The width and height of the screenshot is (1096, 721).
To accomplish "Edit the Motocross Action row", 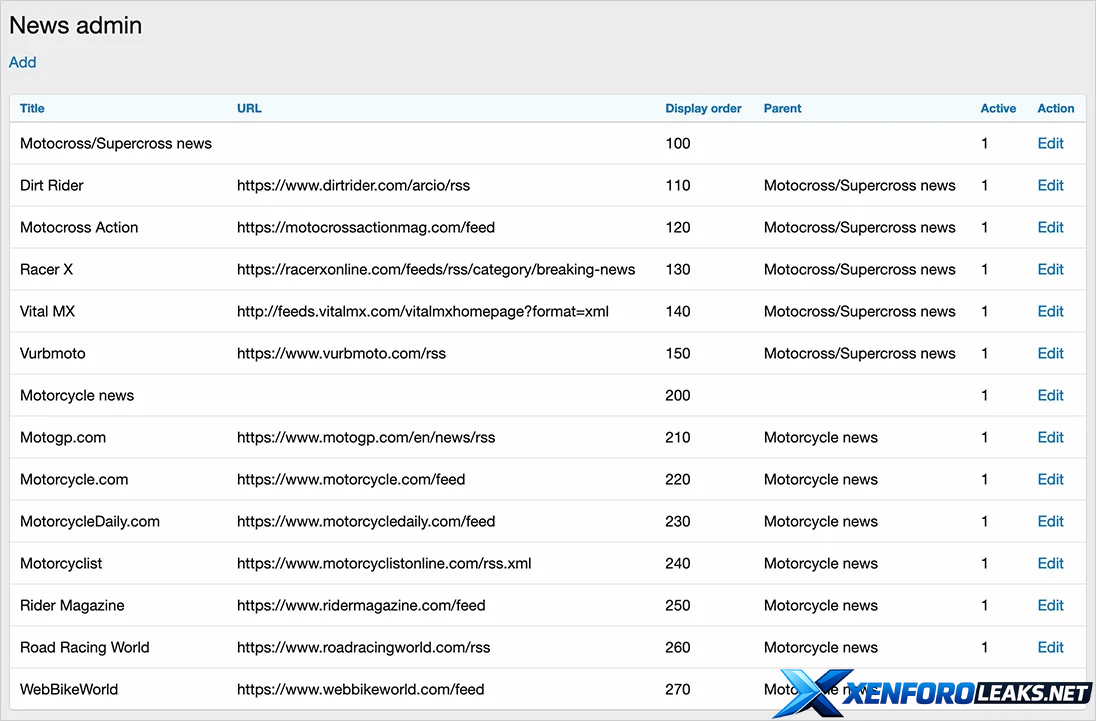I will 1050,227.
